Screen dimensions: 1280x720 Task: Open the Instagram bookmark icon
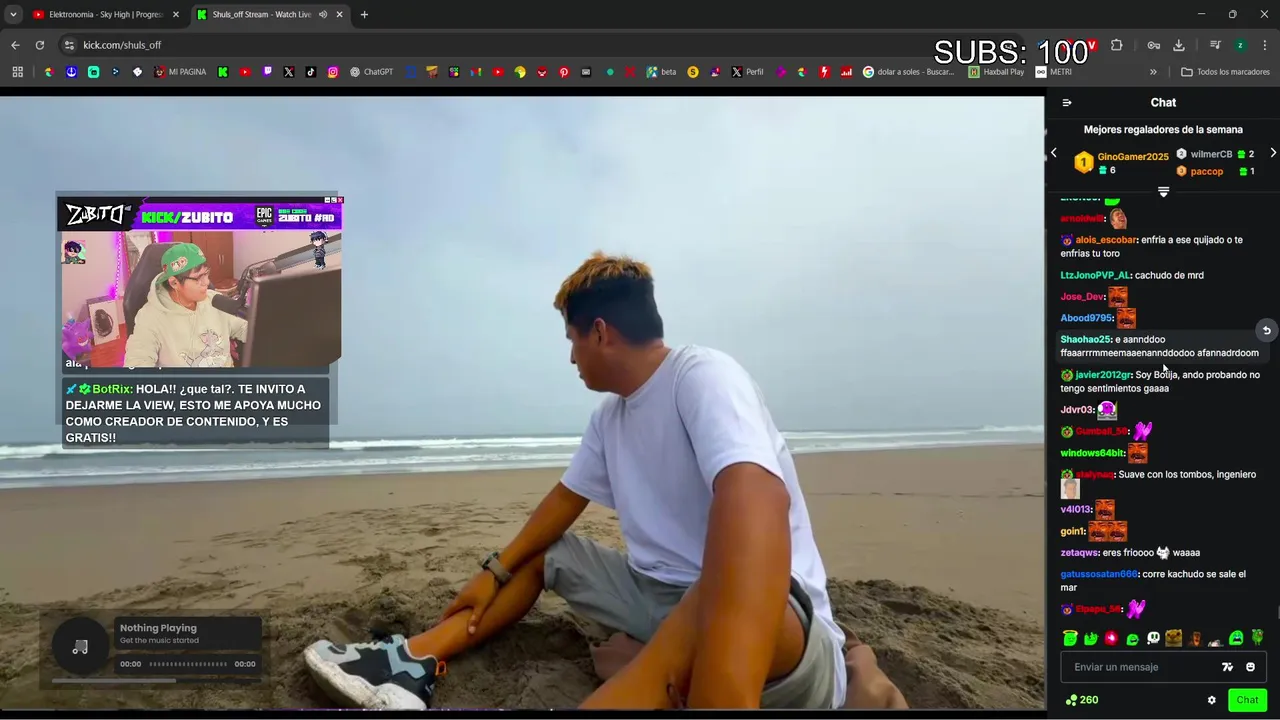[333, 72]
